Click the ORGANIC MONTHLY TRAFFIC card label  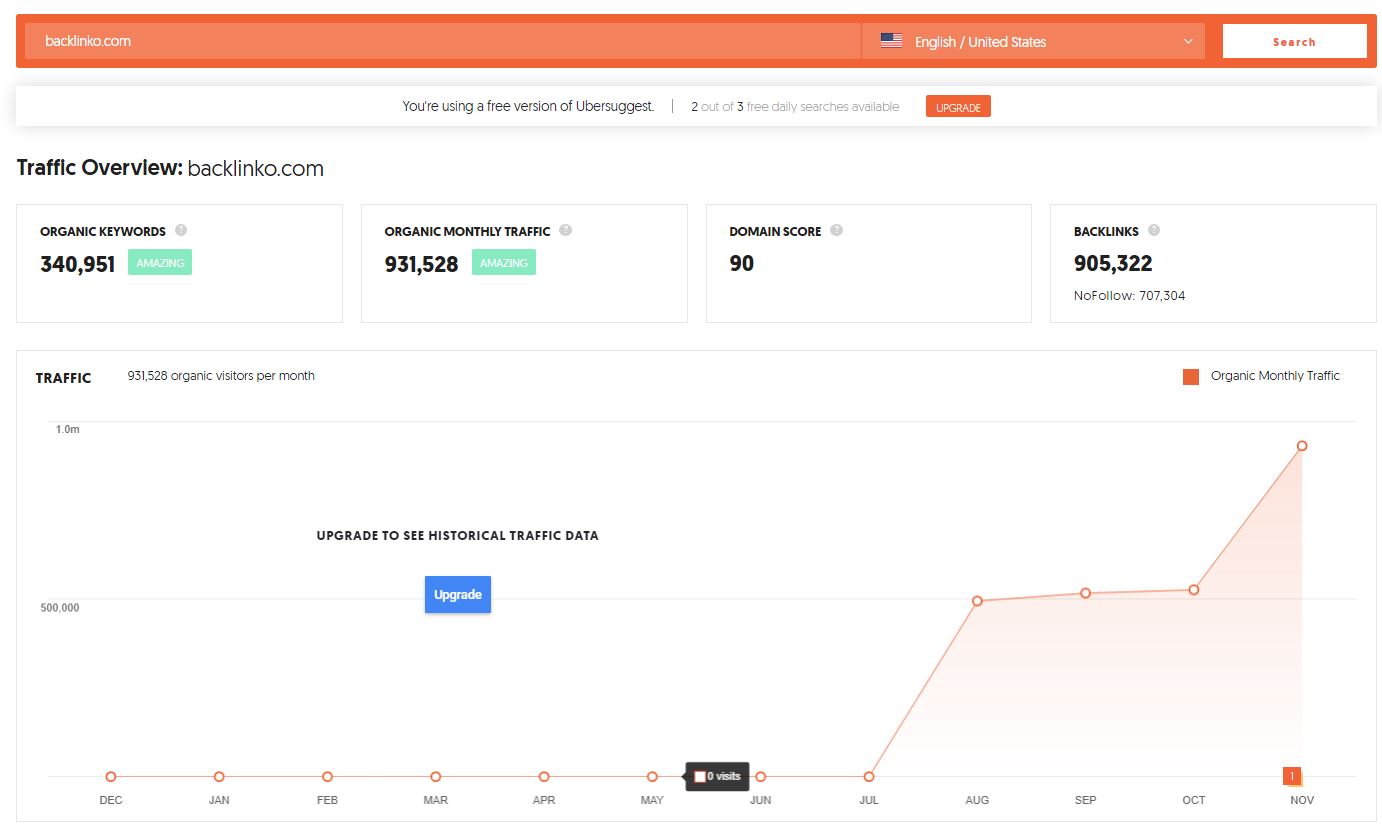(x=467, y=231)
